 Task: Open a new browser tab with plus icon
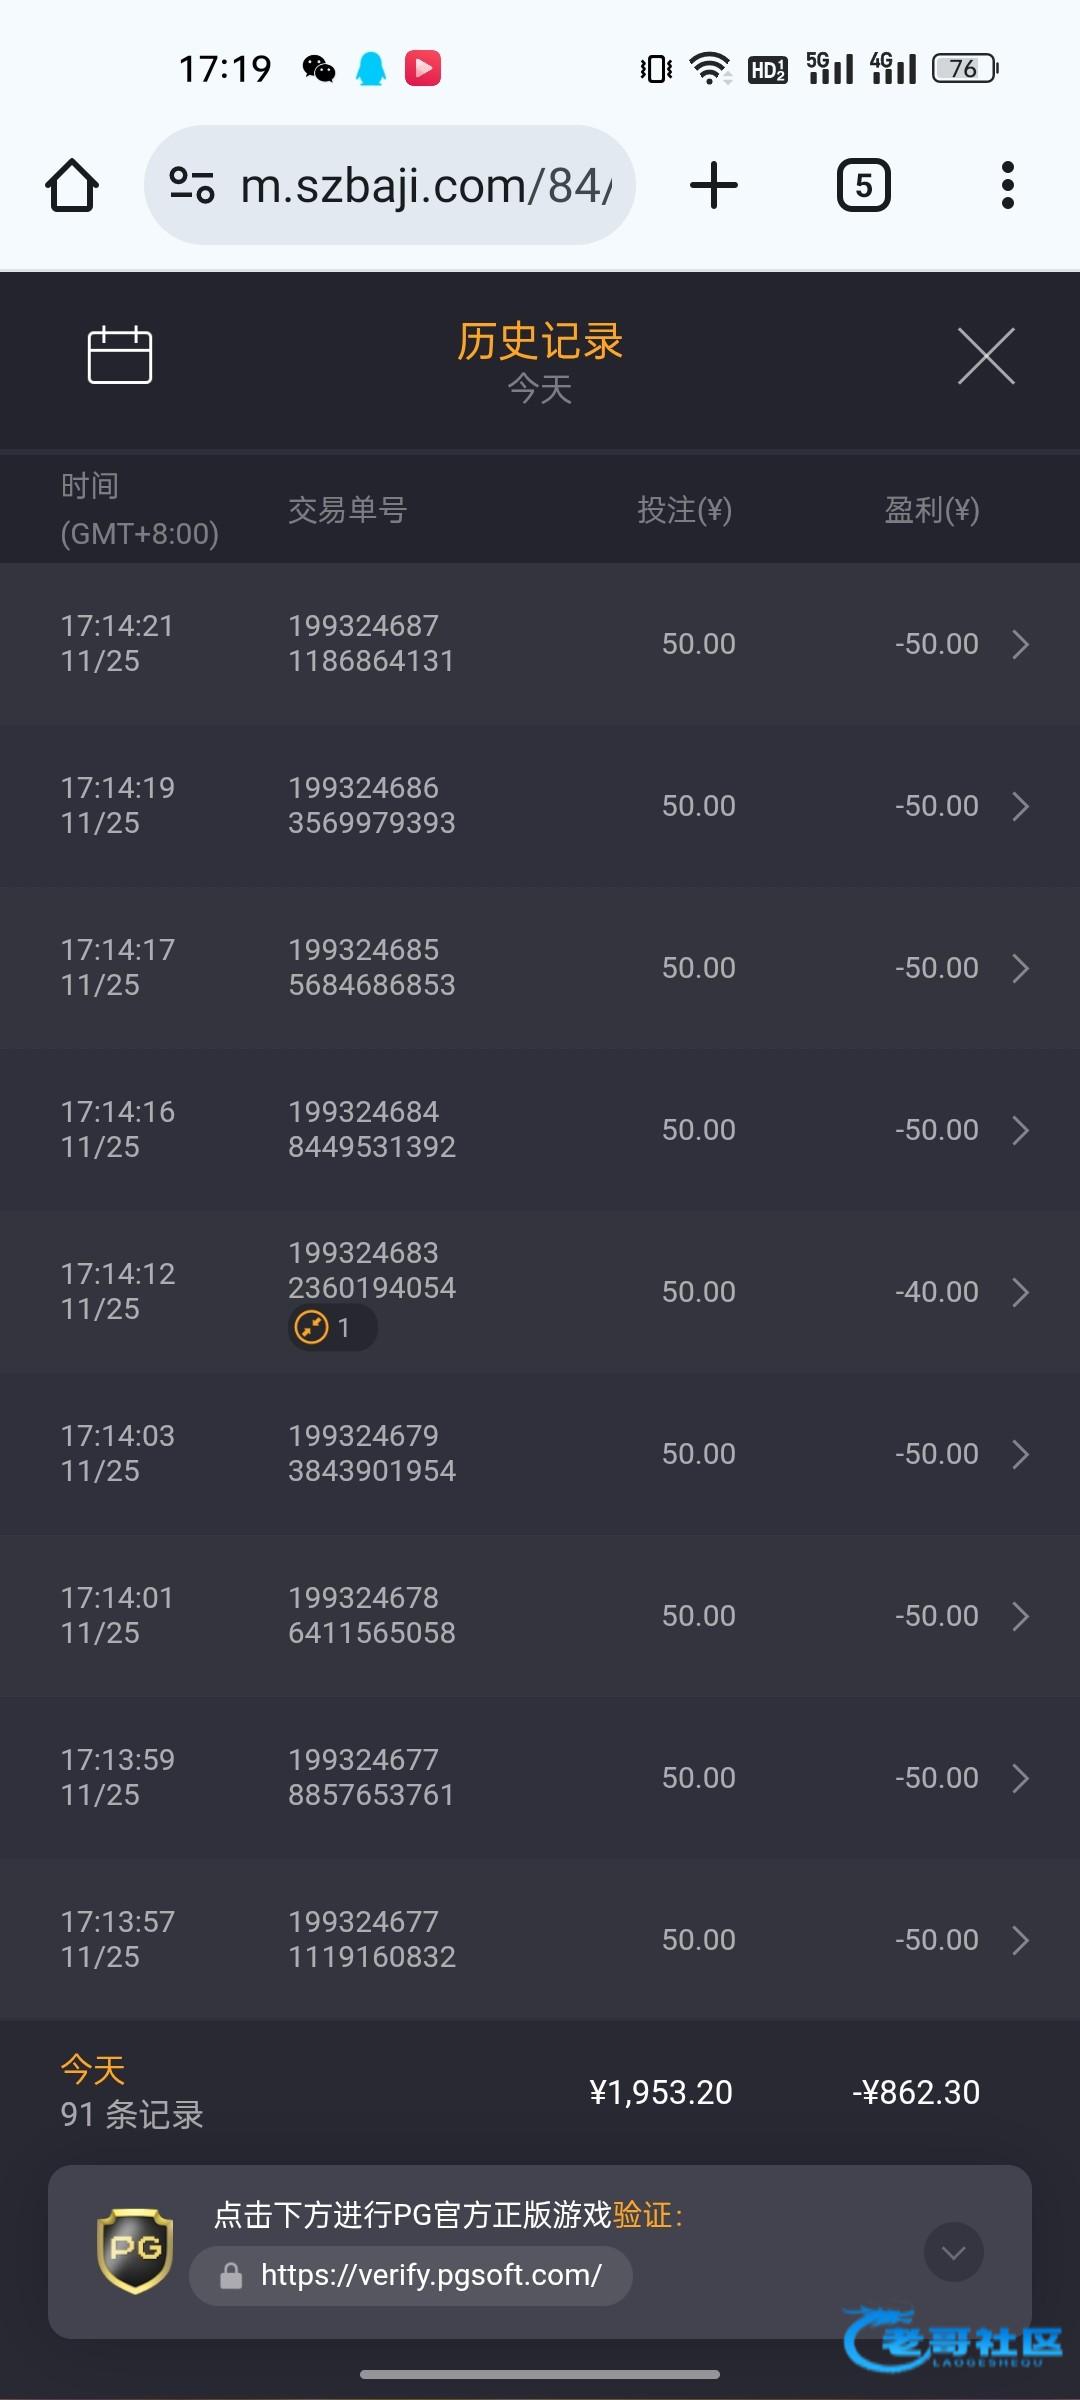point(714,186)
